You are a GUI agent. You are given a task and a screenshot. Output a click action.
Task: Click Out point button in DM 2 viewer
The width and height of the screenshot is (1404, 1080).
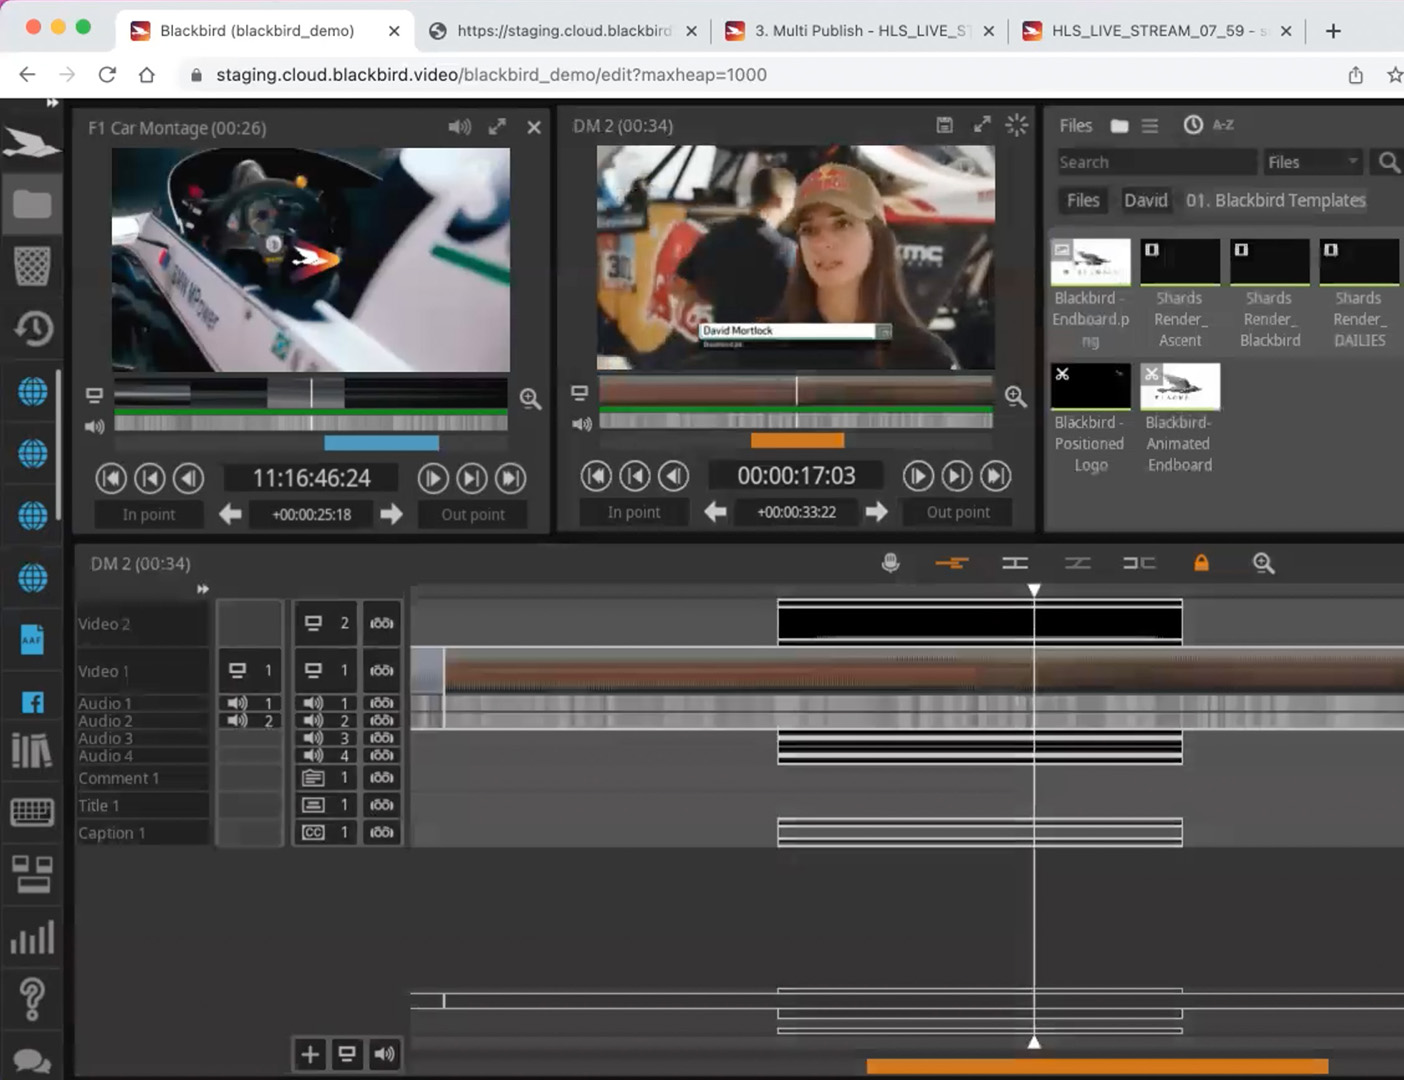(x=957, y=512)
